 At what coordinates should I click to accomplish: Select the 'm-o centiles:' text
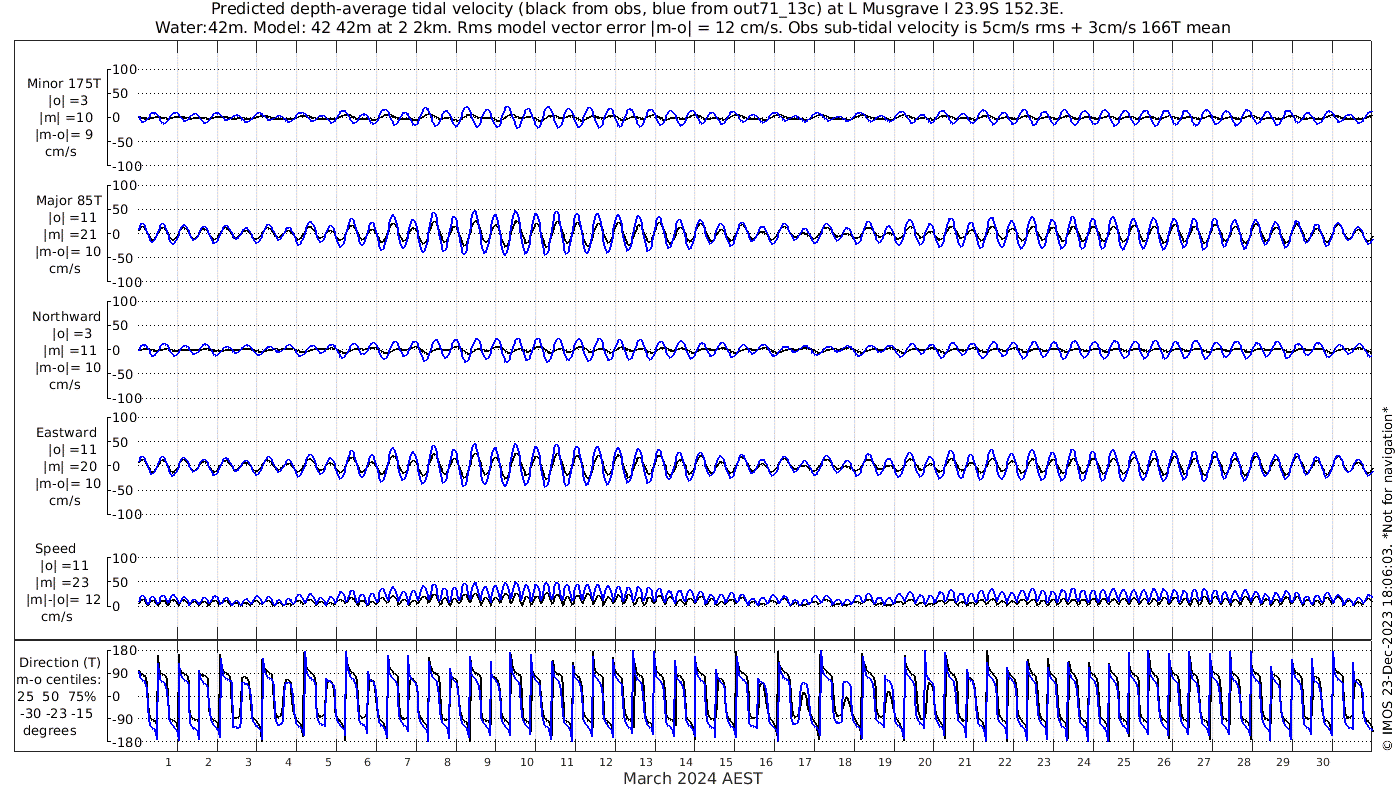coord(59,680)
